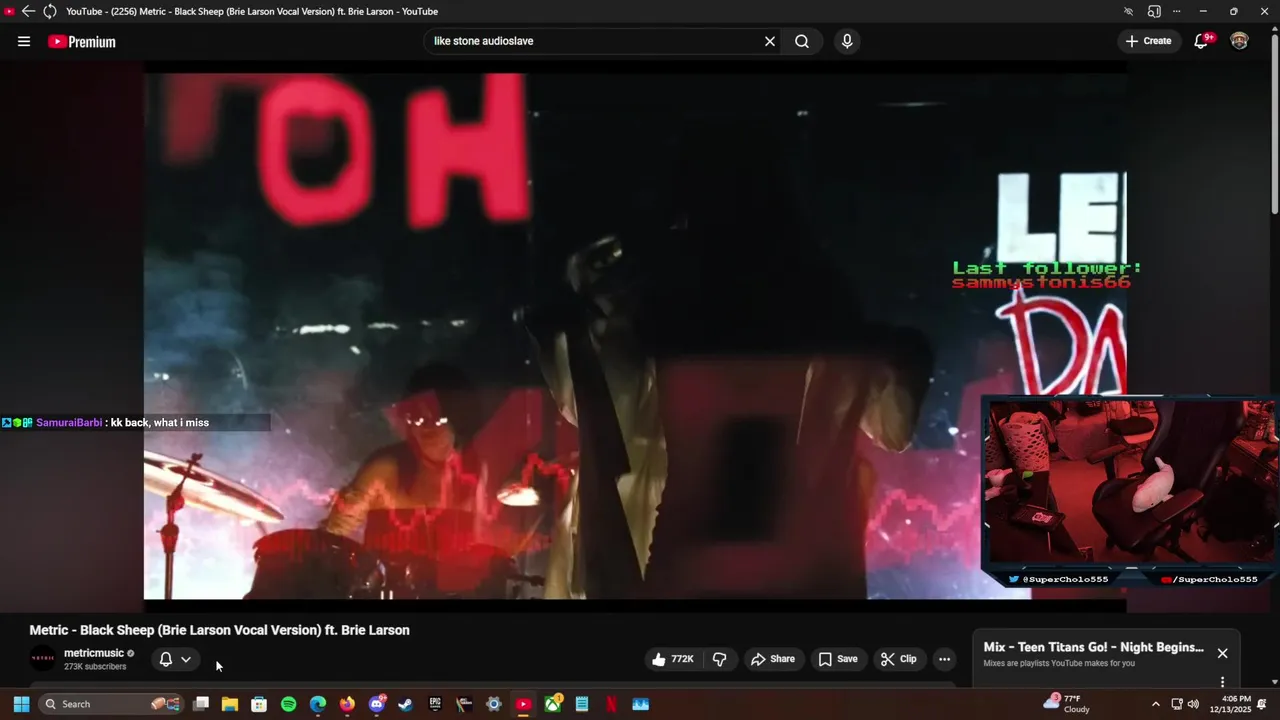
Task: Open Microsoft Edge from taskbar
Action: [318, 704]
